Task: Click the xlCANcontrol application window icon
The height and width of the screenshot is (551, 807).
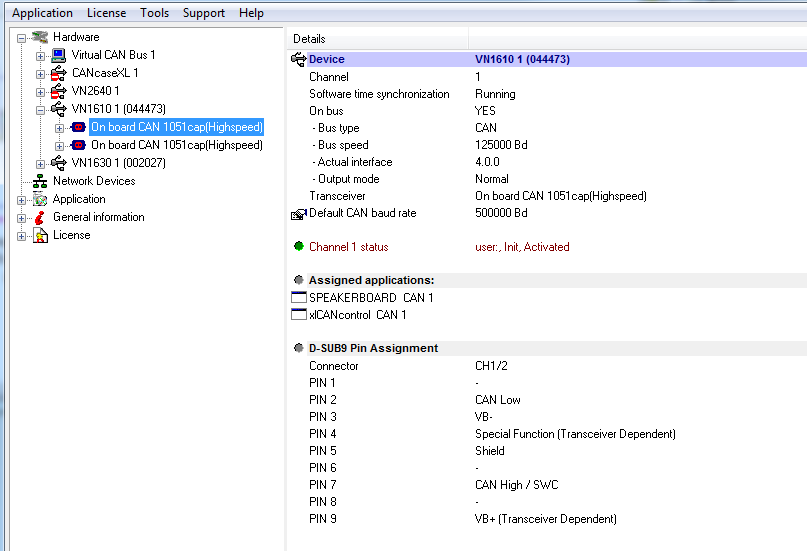Action: click(x=299, y=314)
